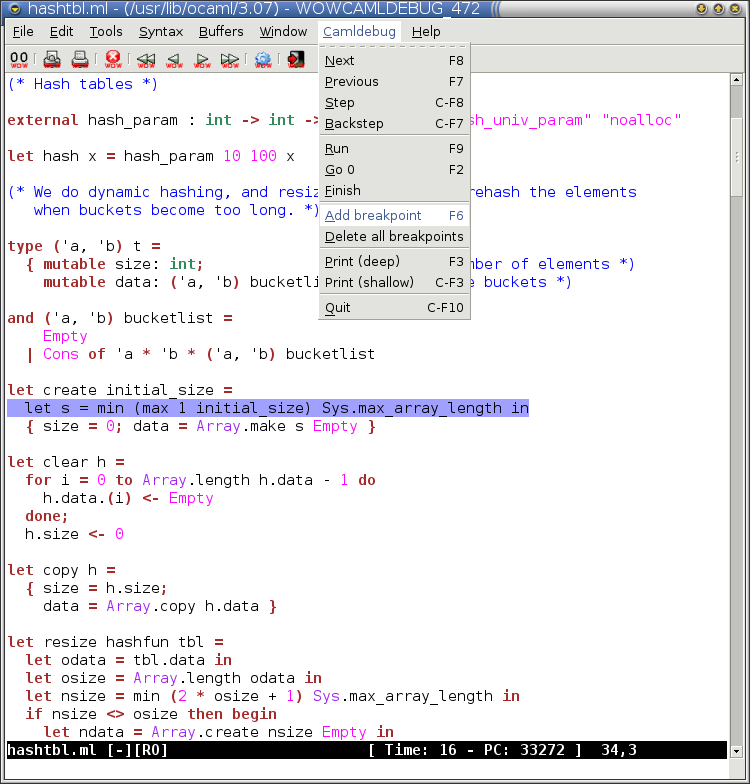The height and width of the screenshot is (784, 750).
Task: Click the printer toolbar icon
Action: 80,59
